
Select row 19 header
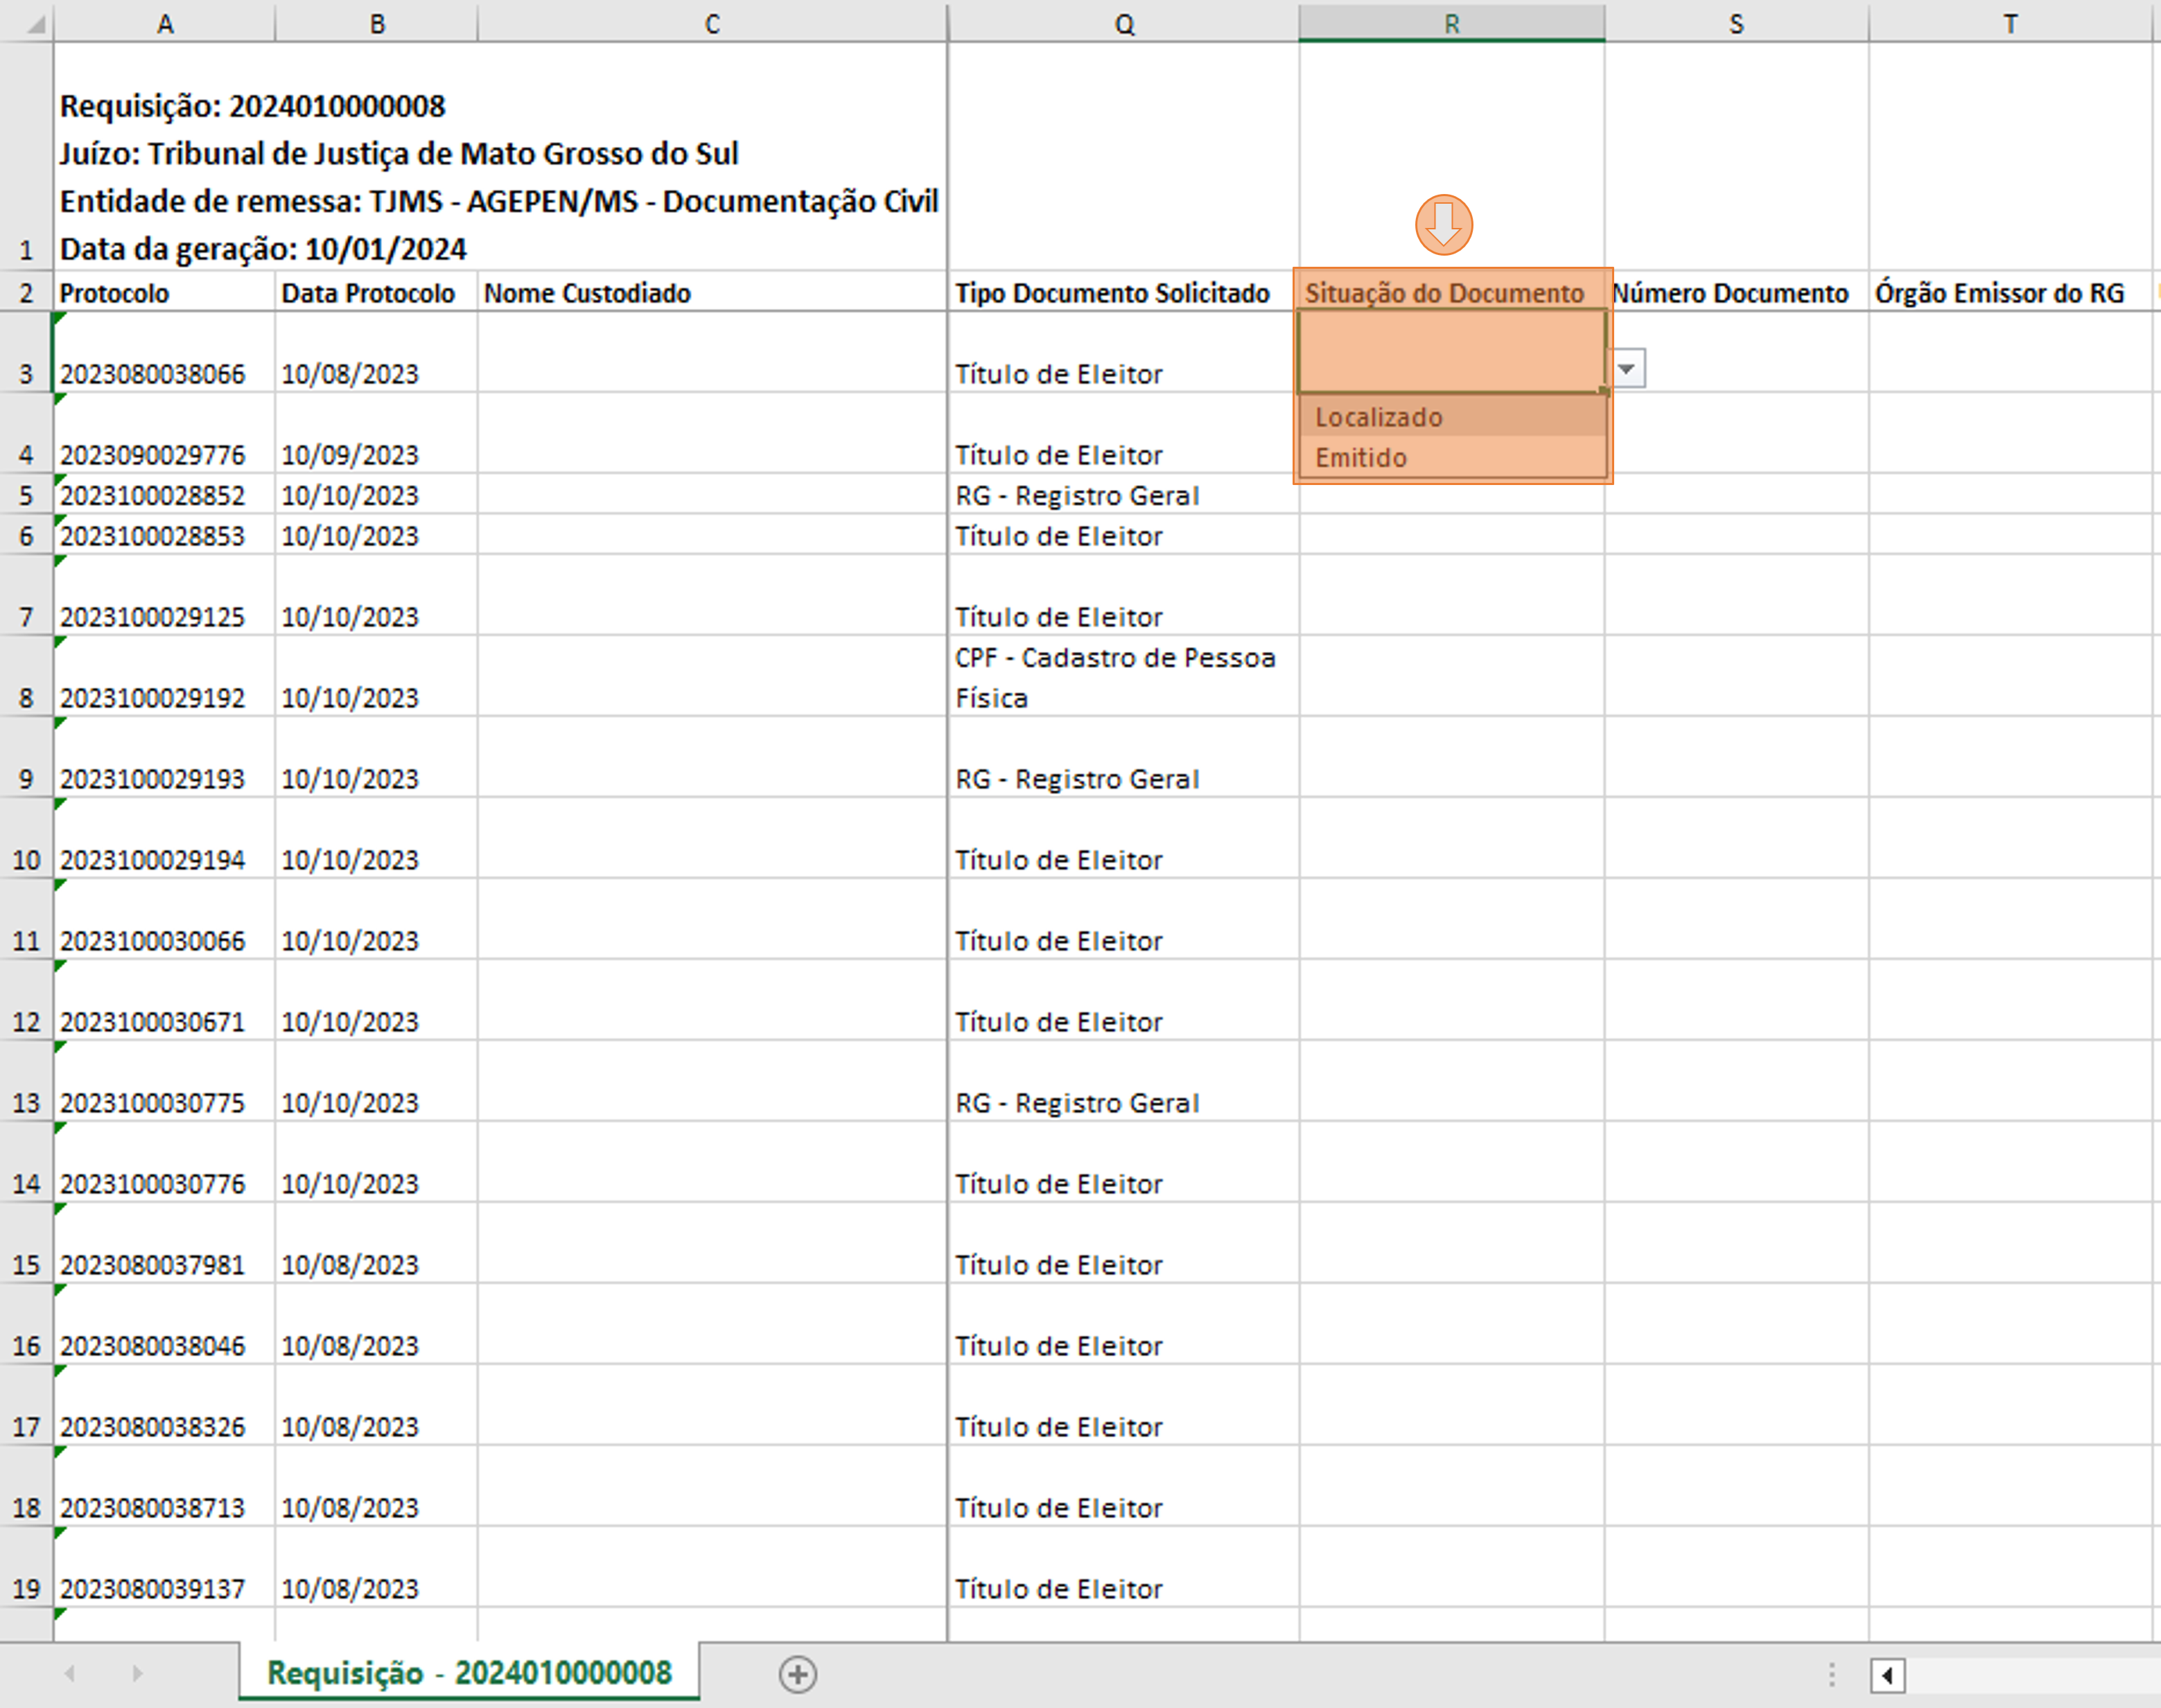coord(27,1568)
